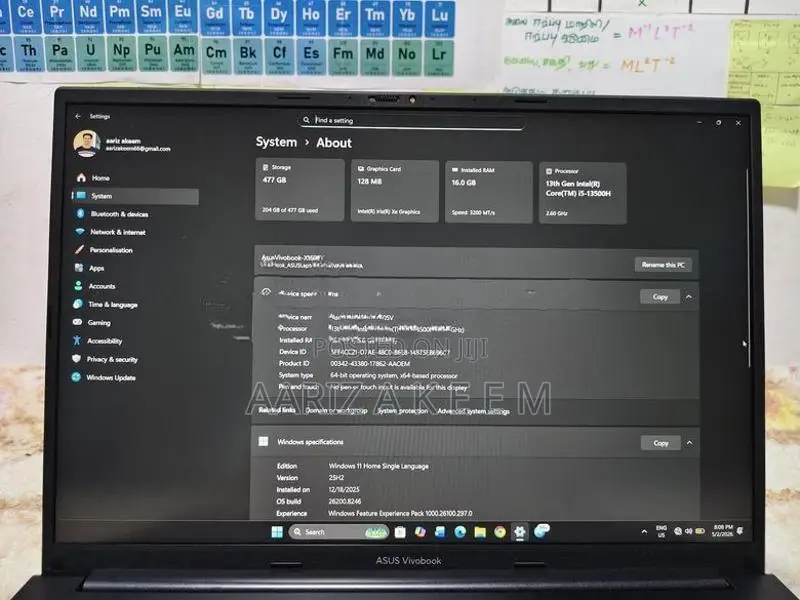
Task: Click the back arrow in Settings
Action: click(78, 116)
